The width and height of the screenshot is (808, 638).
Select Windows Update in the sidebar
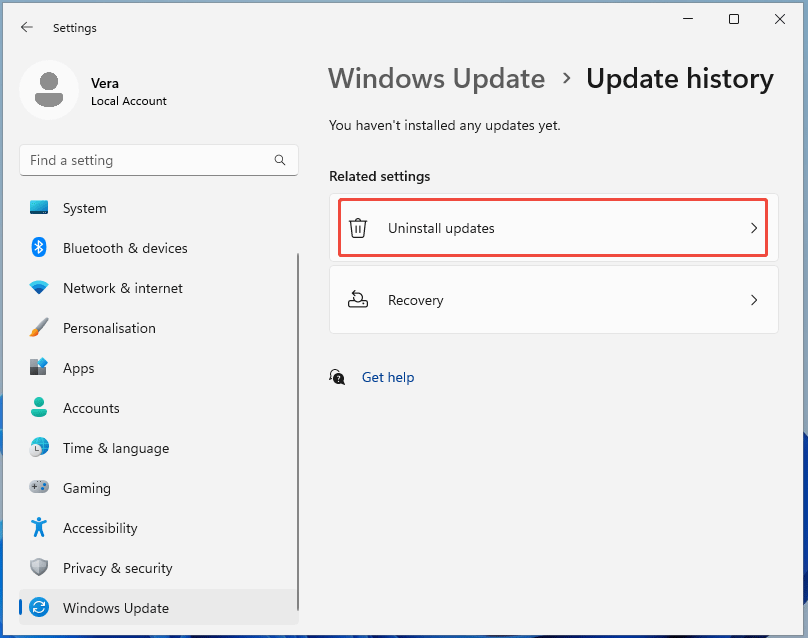tap(116, 608)
